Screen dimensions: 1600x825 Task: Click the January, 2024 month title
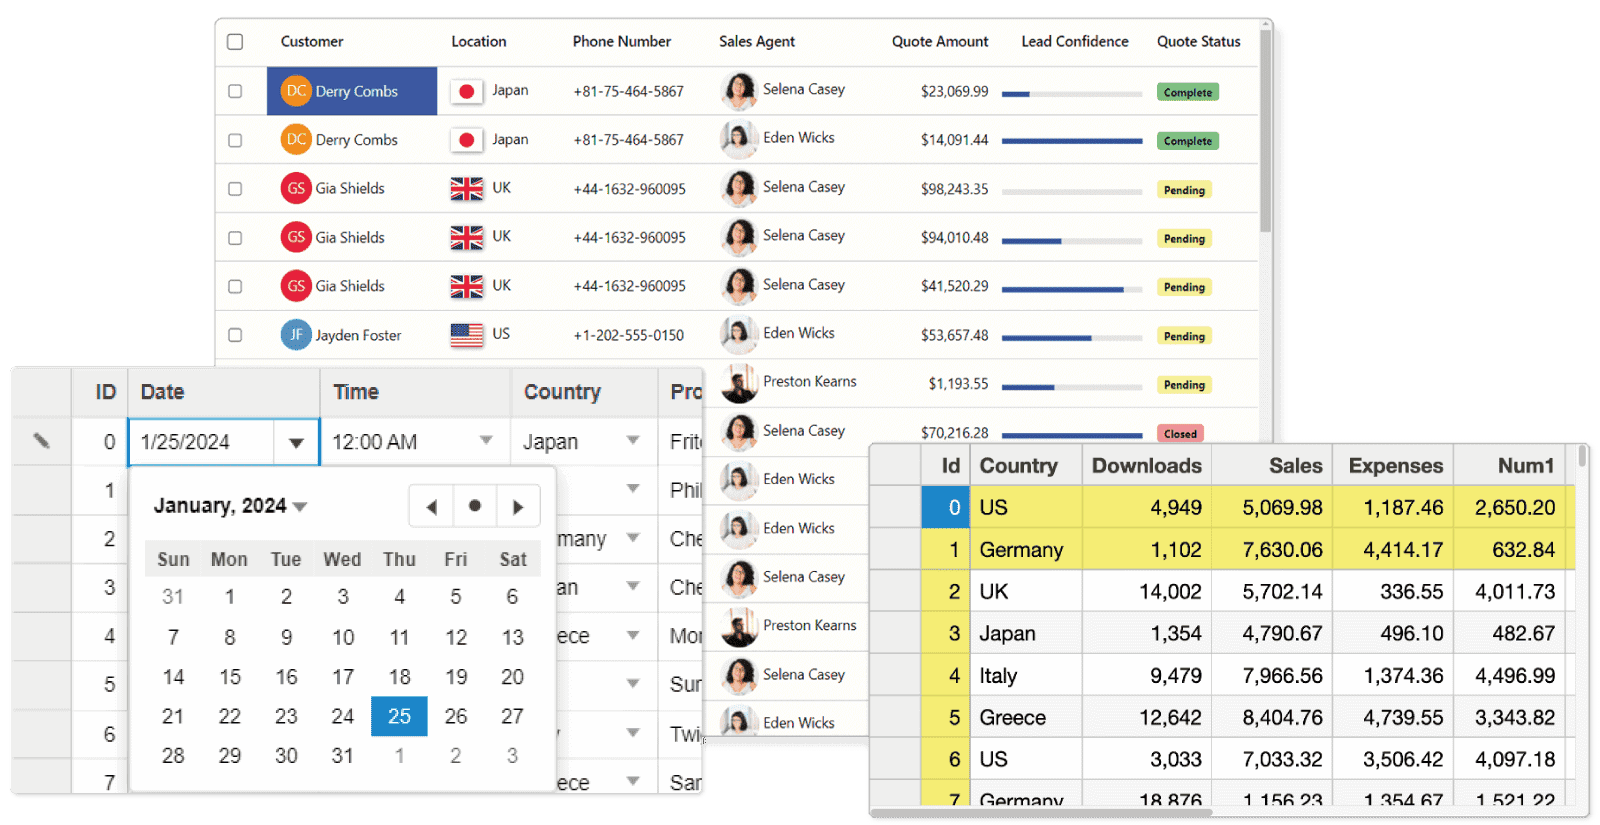[x=229, y=506]
